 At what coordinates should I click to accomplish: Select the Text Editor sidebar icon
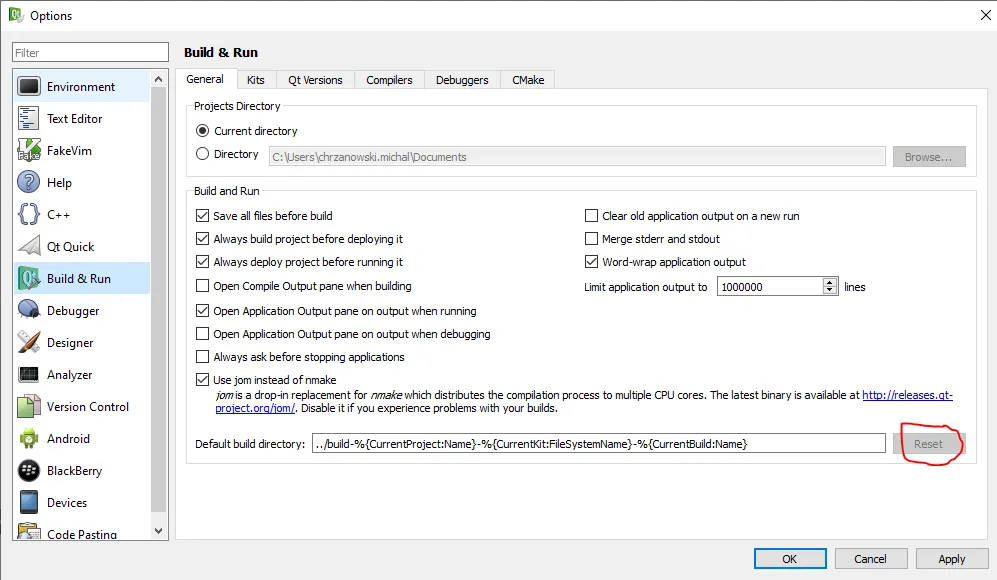pyautogui.click(x=29, y=118)
